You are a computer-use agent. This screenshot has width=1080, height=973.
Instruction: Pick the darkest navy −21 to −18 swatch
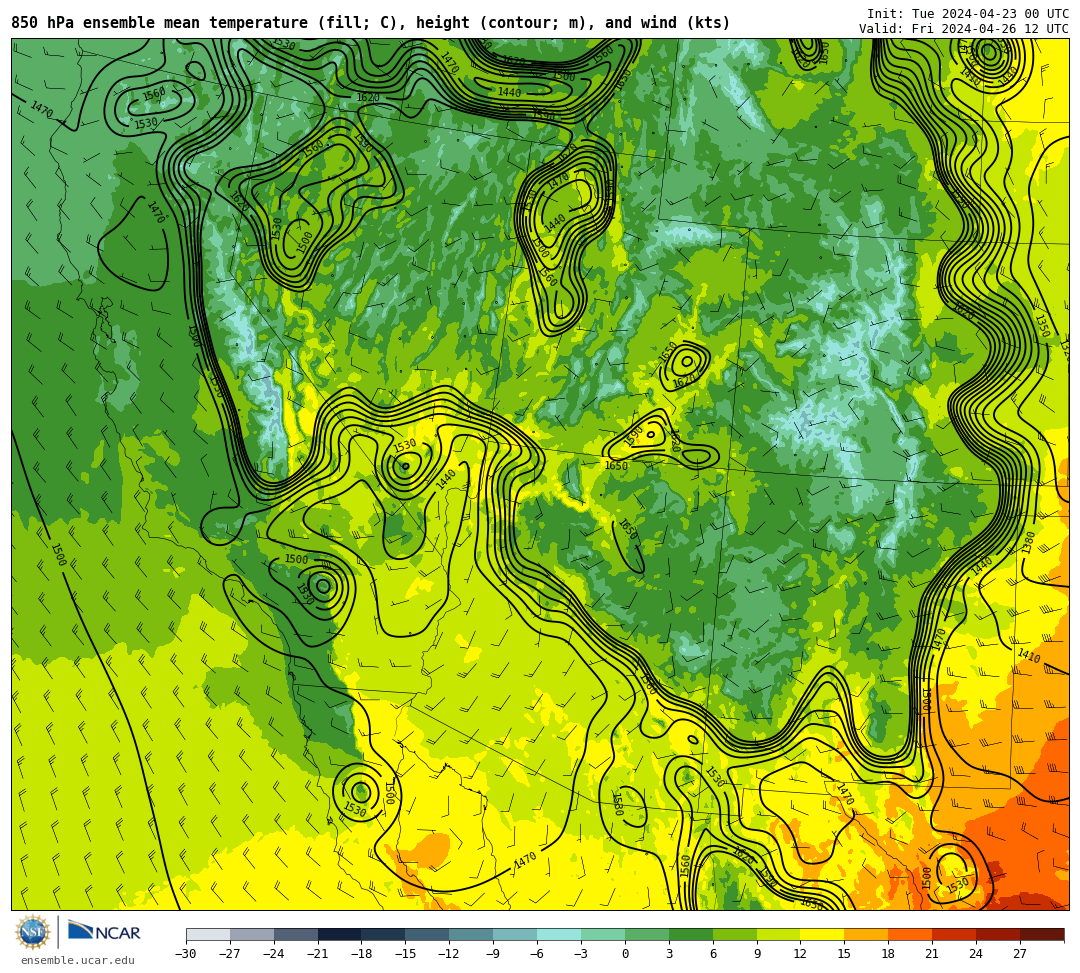340,934
